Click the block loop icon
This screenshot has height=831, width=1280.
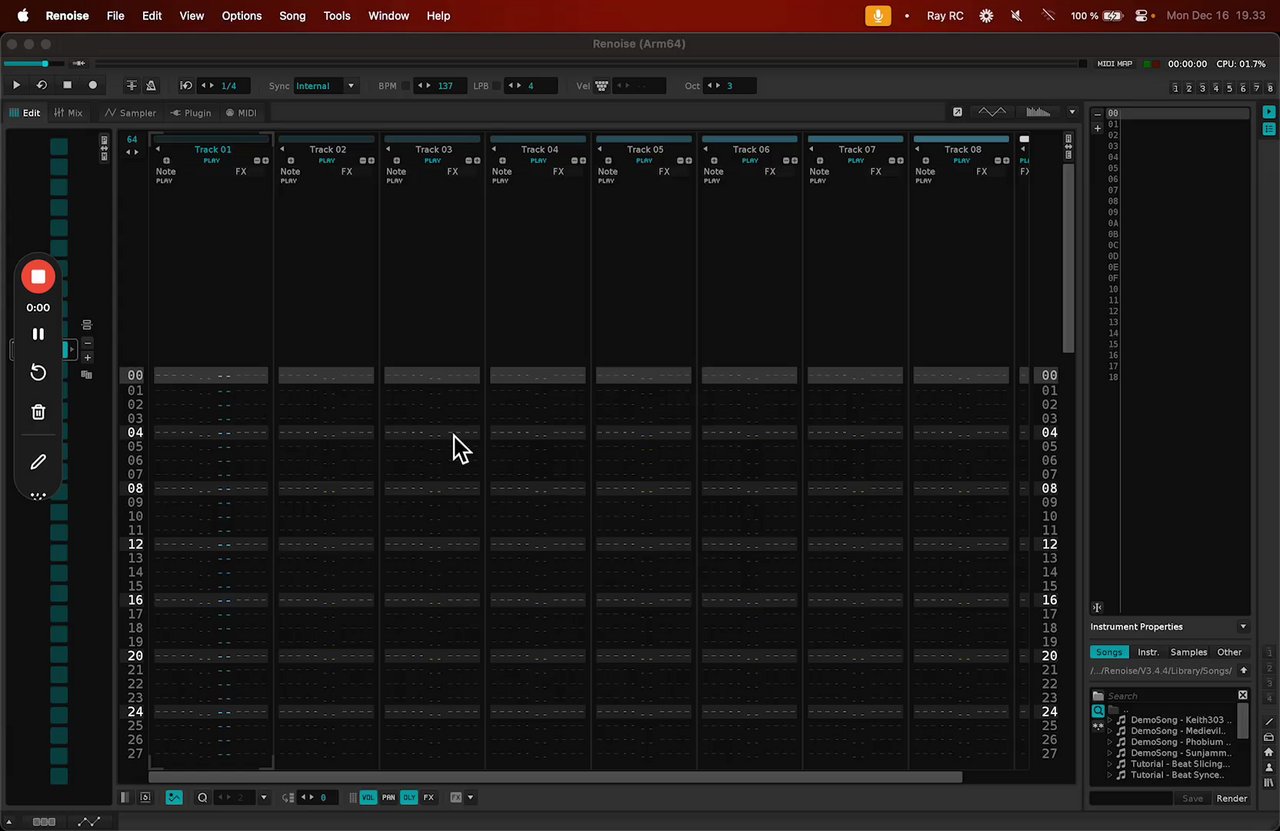[x=186, y=86]
